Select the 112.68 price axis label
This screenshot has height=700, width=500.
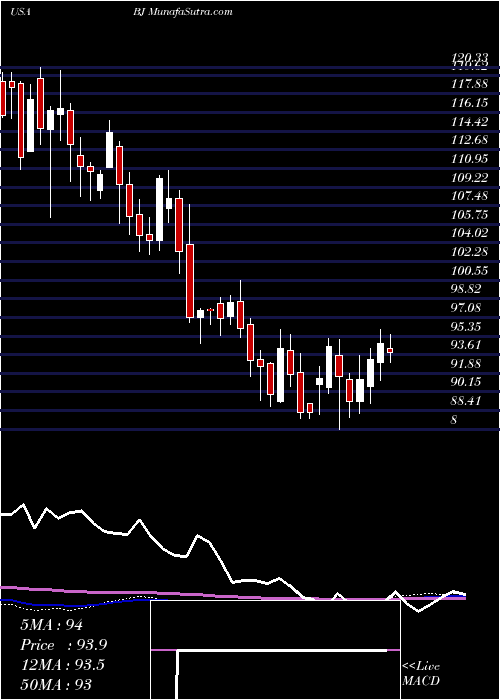469,140
